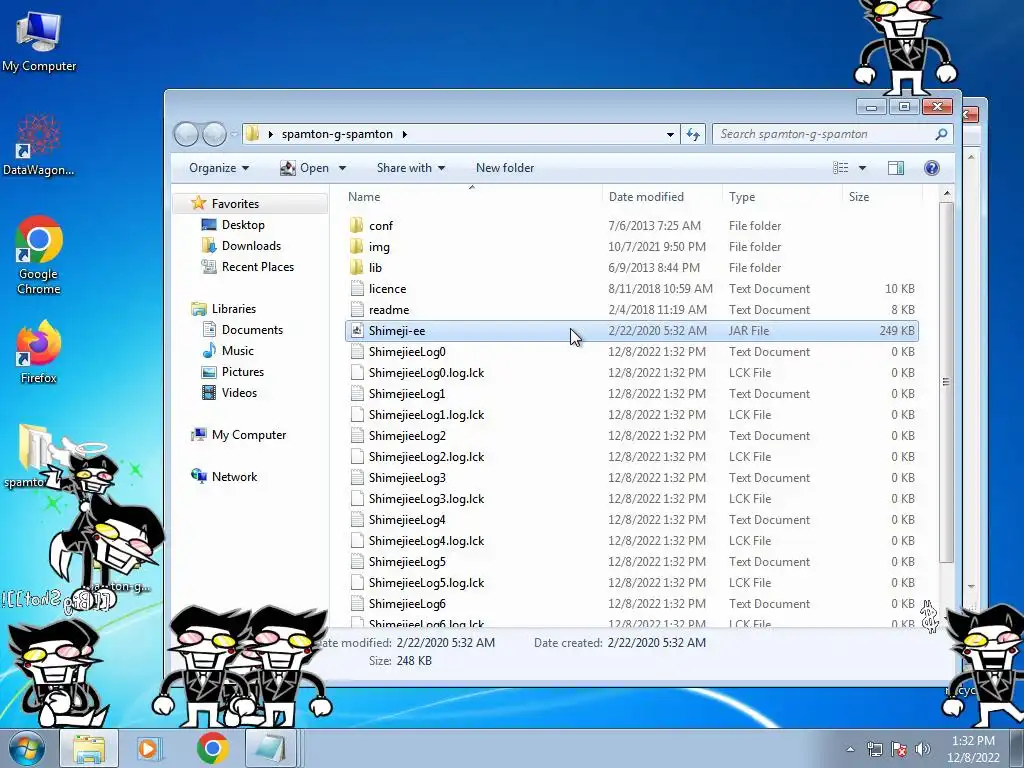The width and height of the screenshot is (1024, 768).
Task: Open the Share with menu
Action: click(411, 168)
